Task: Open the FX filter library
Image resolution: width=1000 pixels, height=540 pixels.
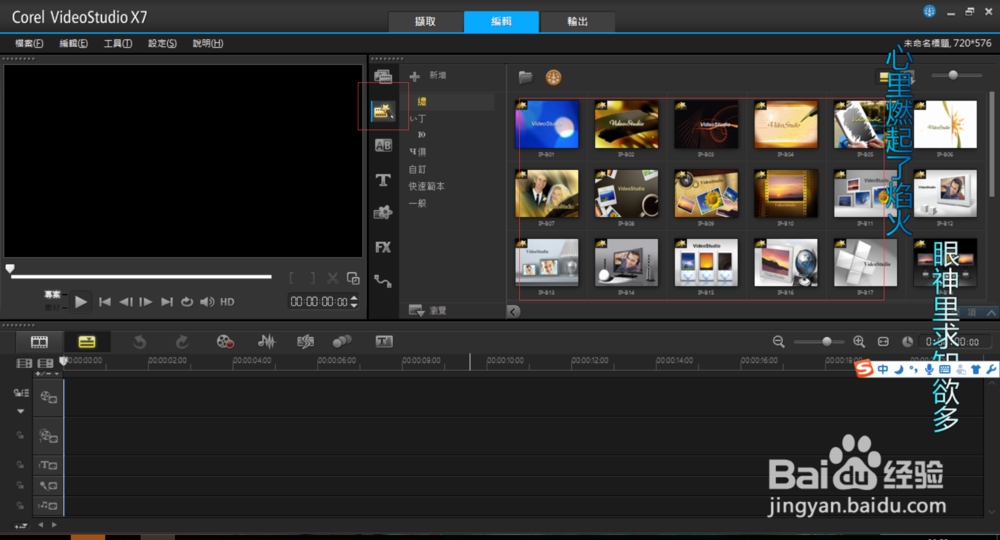Action: pyautogui.click(x=383, y=247)
